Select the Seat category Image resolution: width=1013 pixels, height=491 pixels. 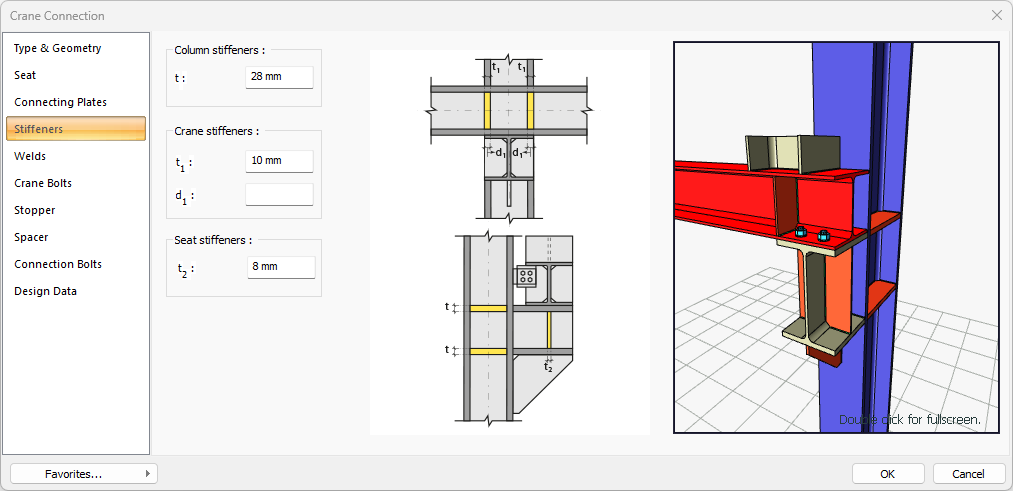tap(25, 75)
